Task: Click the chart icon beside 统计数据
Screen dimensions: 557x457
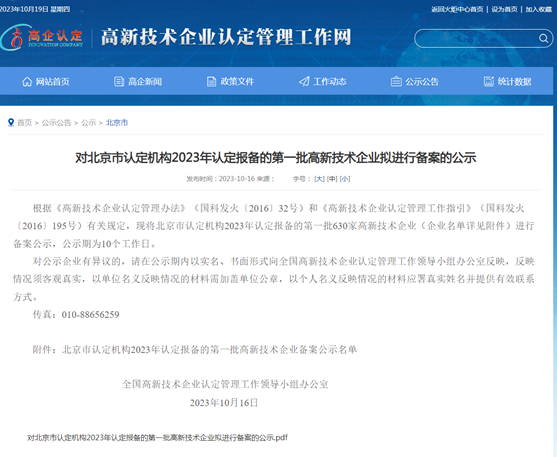Action: coord(489,81)
